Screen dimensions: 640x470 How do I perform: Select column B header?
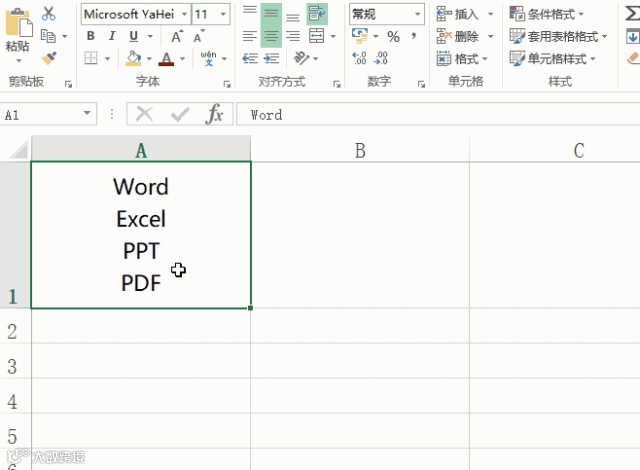click(x=360, y=150)
